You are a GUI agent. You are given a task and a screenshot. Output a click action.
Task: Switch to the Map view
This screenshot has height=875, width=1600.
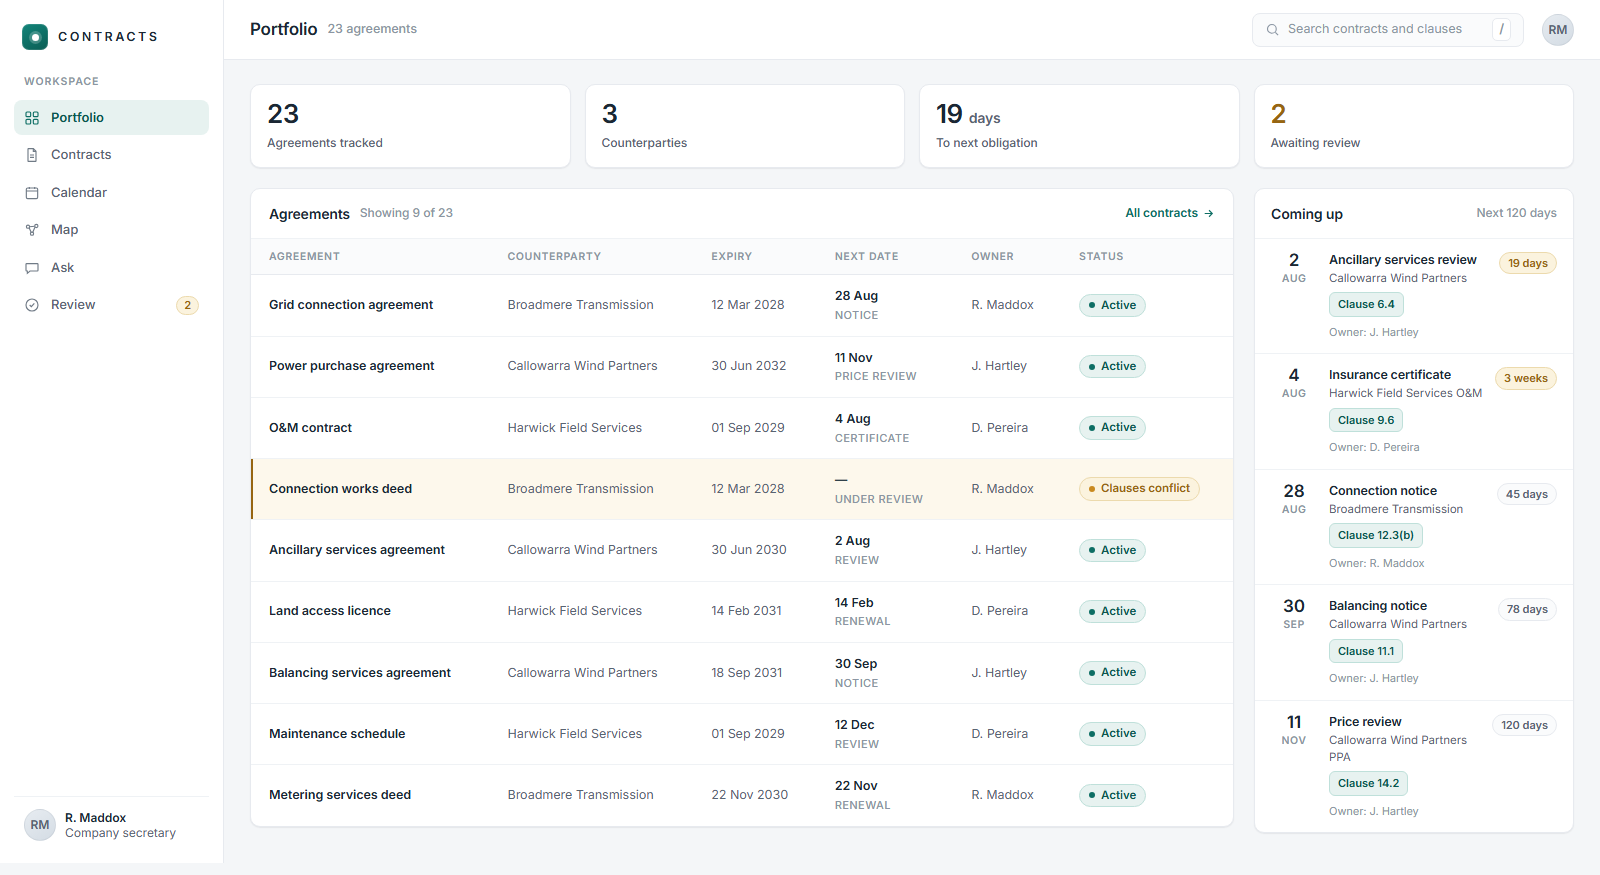pyautogui.click(x=111, y=230)
